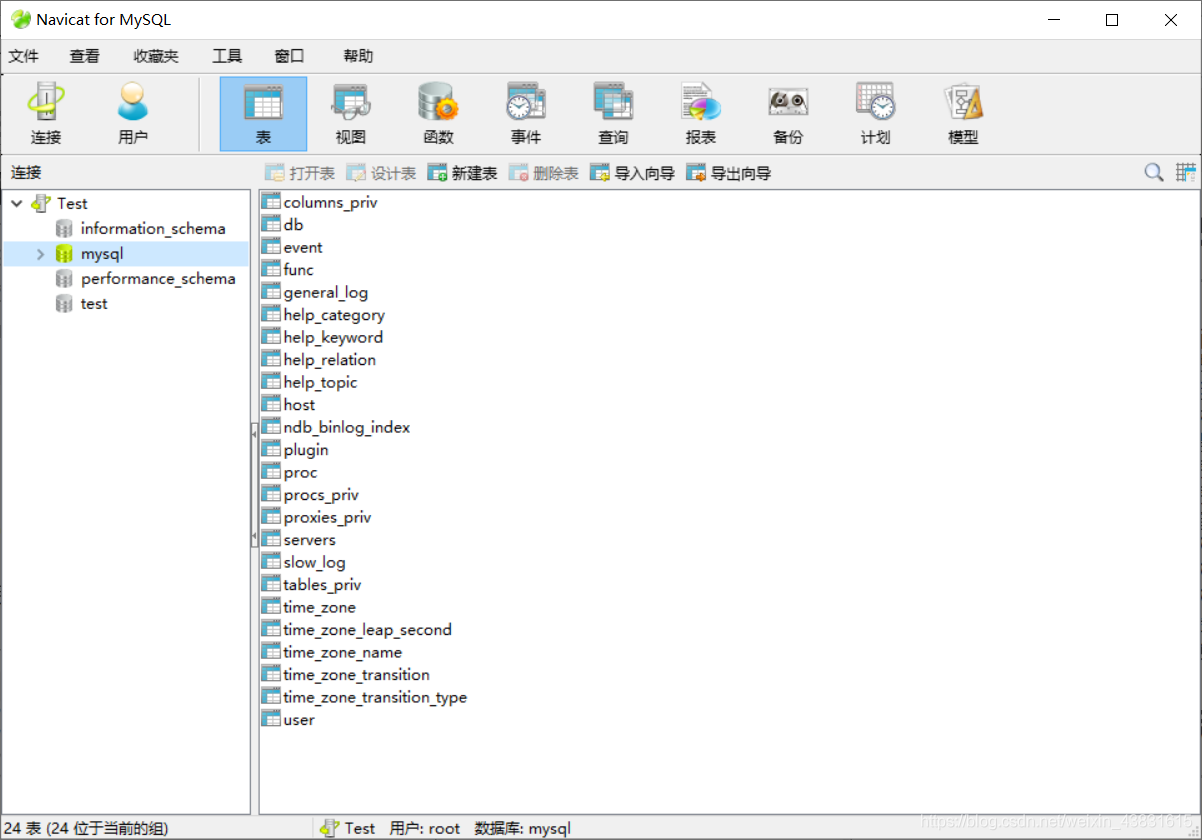The height and width of the screenshot is (840, 1202).
Task: Select the general_log table
Action: [x=326, y=292]
